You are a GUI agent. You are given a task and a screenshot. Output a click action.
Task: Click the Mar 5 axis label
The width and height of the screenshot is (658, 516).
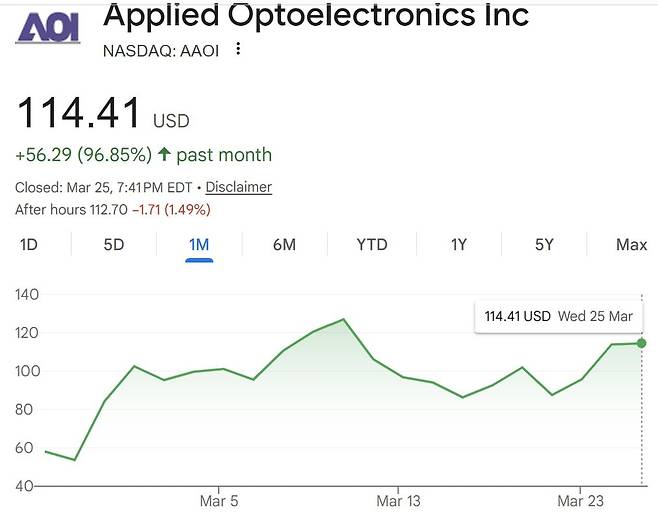click(x=219, y=500)
